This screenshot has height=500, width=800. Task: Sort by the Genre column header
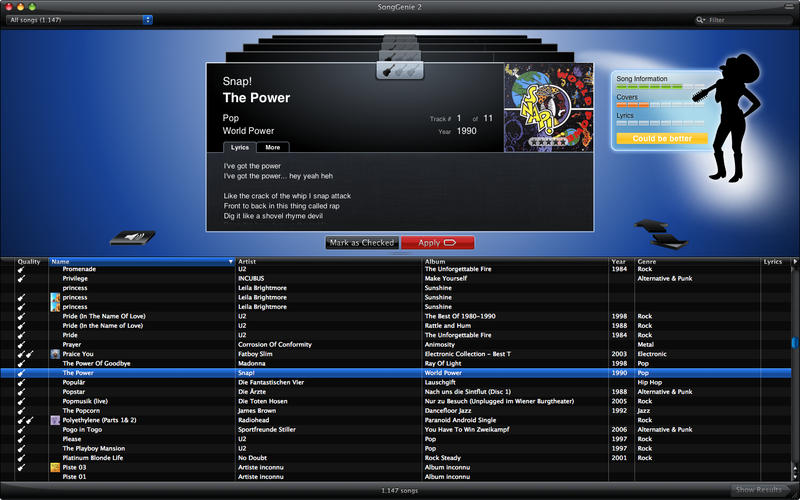coord(697,262)
